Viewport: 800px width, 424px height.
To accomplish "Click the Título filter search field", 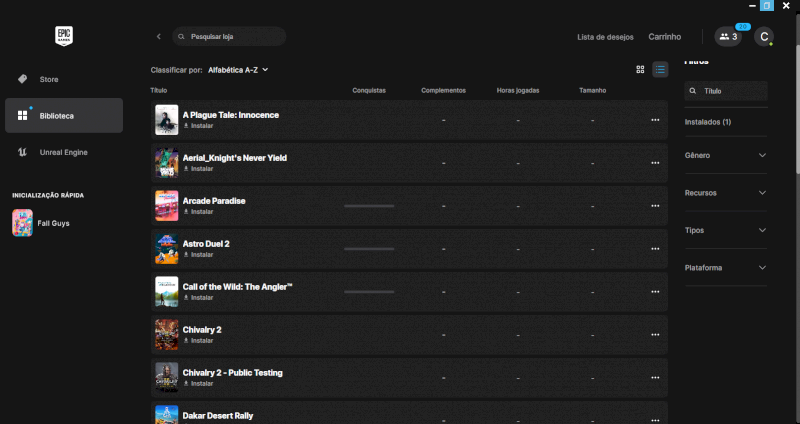I will tap(726, 91).
